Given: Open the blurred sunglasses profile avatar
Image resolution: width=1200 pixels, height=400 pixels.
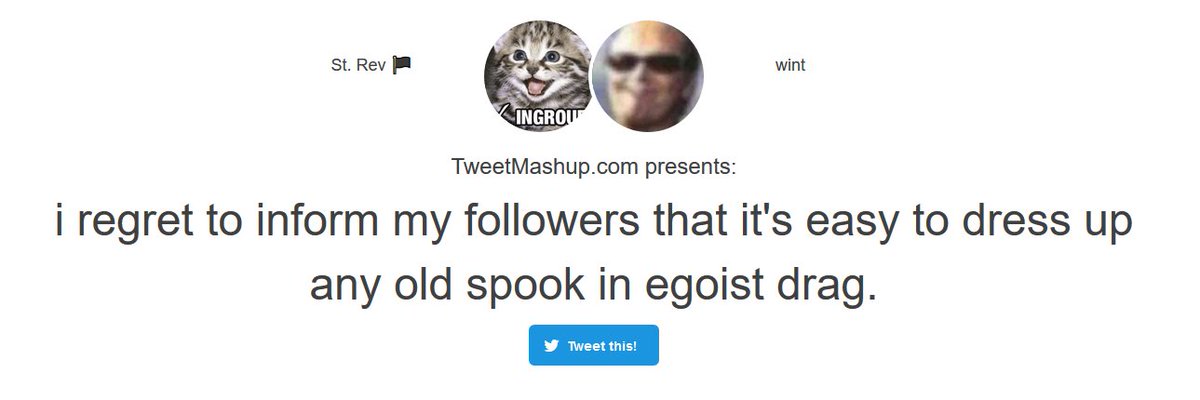Looking at the screenshot, I should 648,76.
